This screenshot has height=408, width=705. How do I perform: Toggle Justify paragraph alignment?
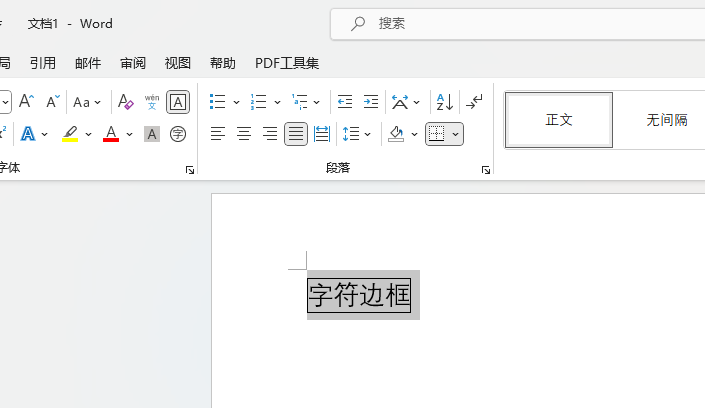tap(296, 134)
